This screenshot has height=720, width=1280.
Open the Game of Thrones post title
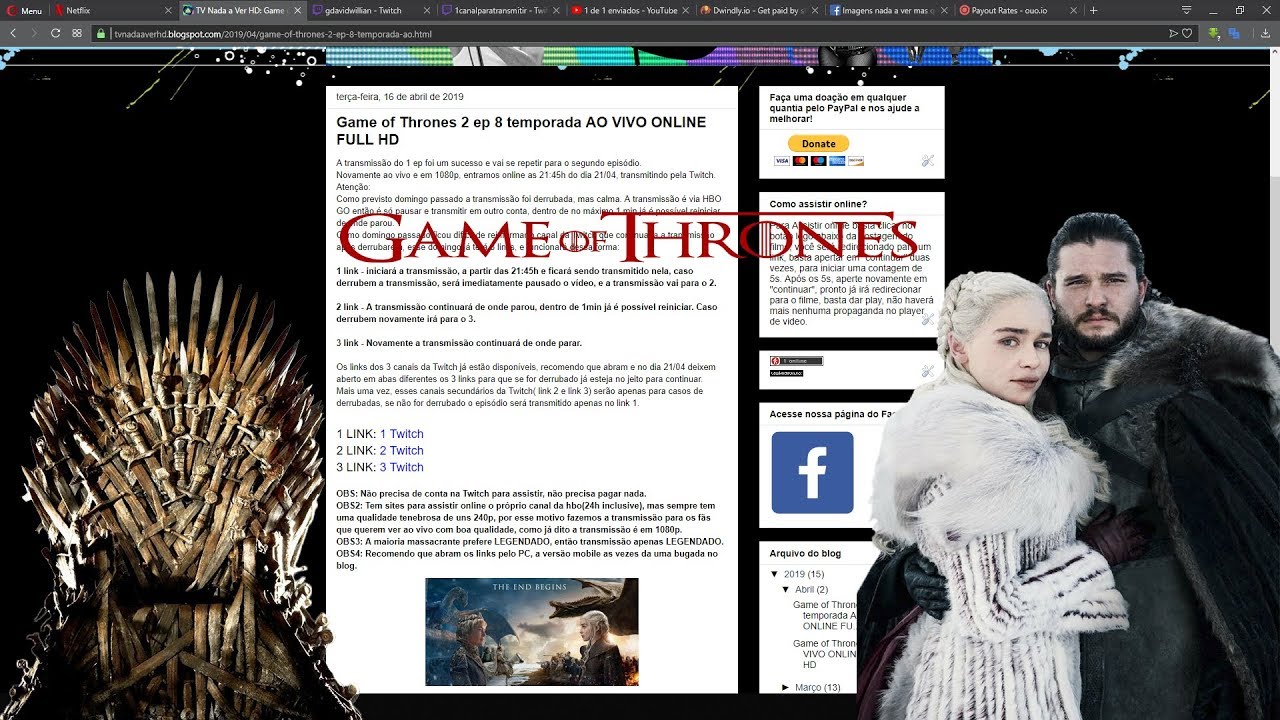[521, 131]
